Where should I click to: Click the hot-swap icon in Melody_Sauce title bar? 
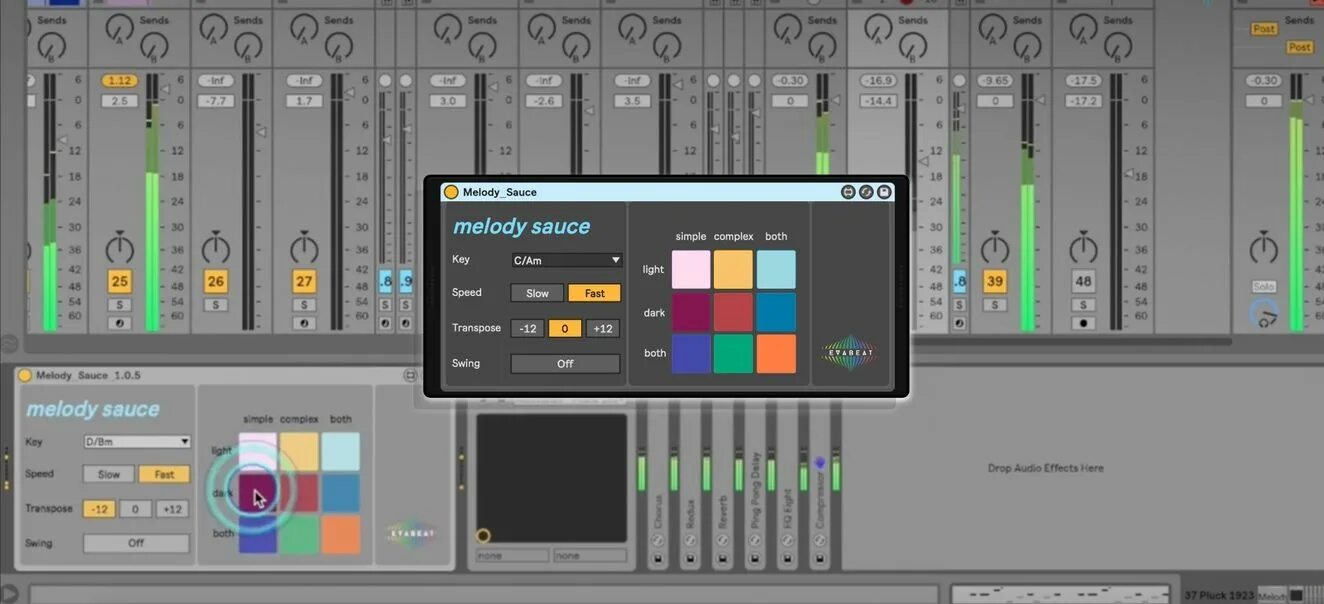[x=866, y=192]
